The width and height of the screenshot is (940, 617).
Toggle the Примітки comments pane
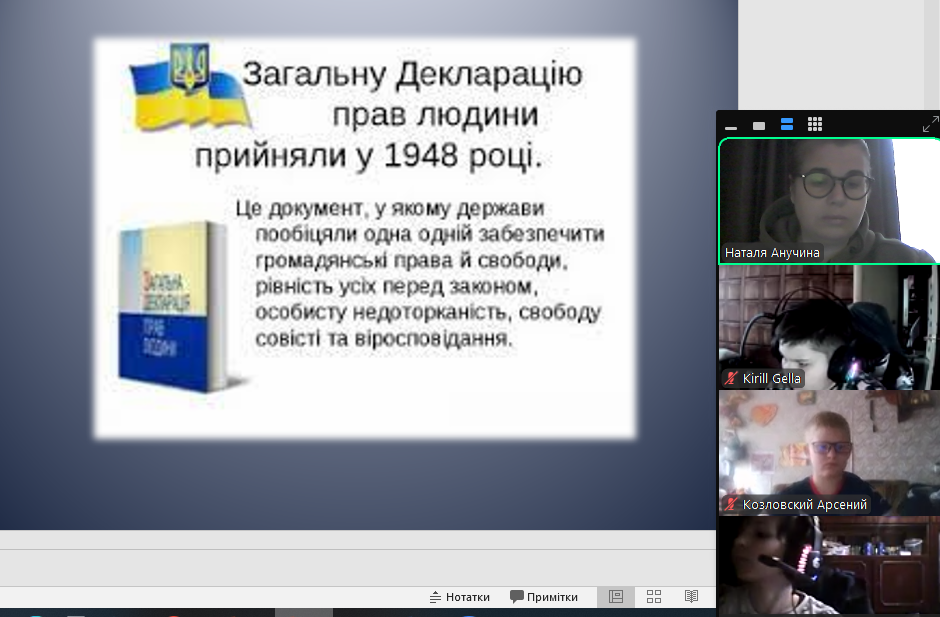[x=544, y=597]
